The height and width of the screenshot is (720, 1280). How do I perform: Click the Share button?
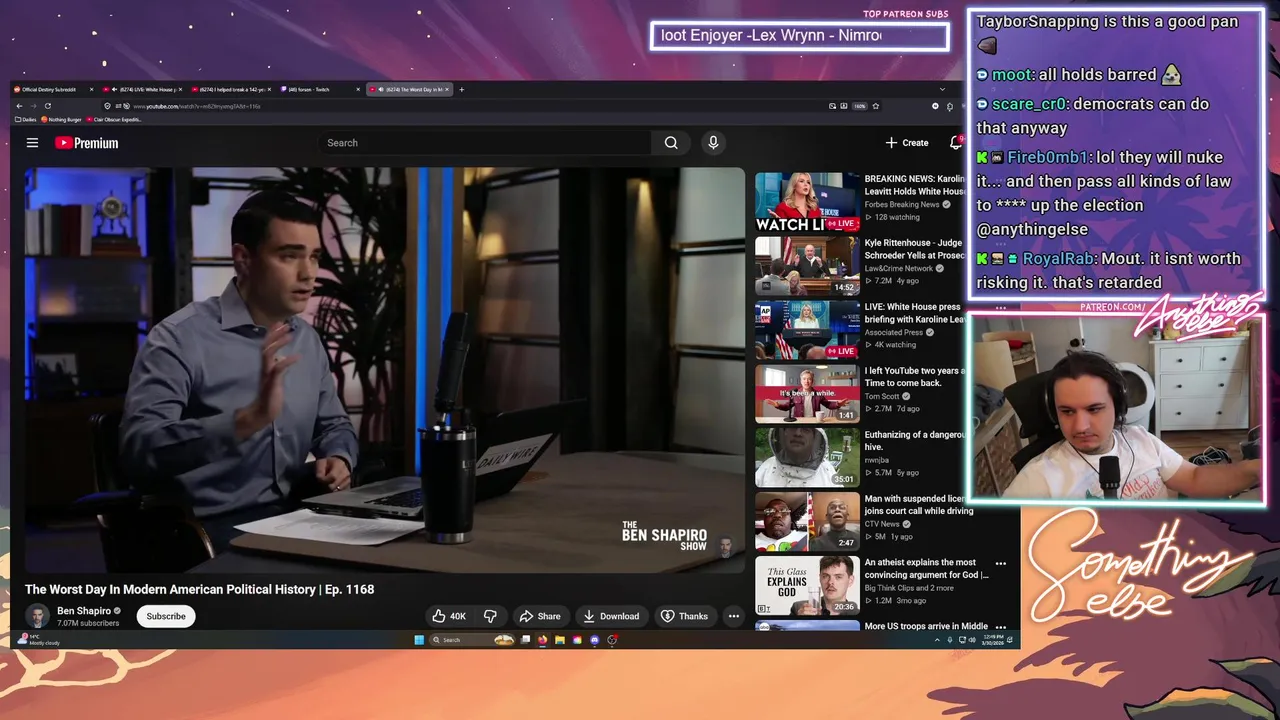pyautogui.click(x=540, y=616)
